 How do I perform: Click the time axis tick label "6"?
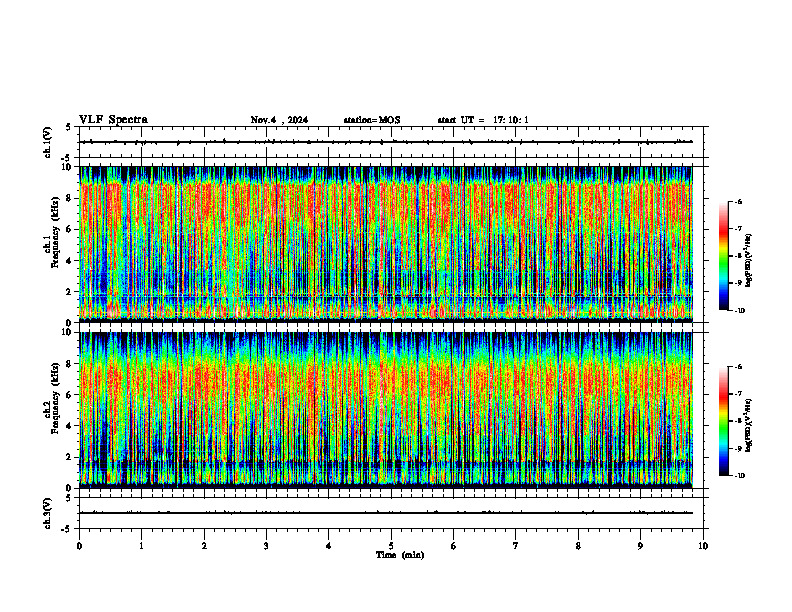click(x=453, y=546)
